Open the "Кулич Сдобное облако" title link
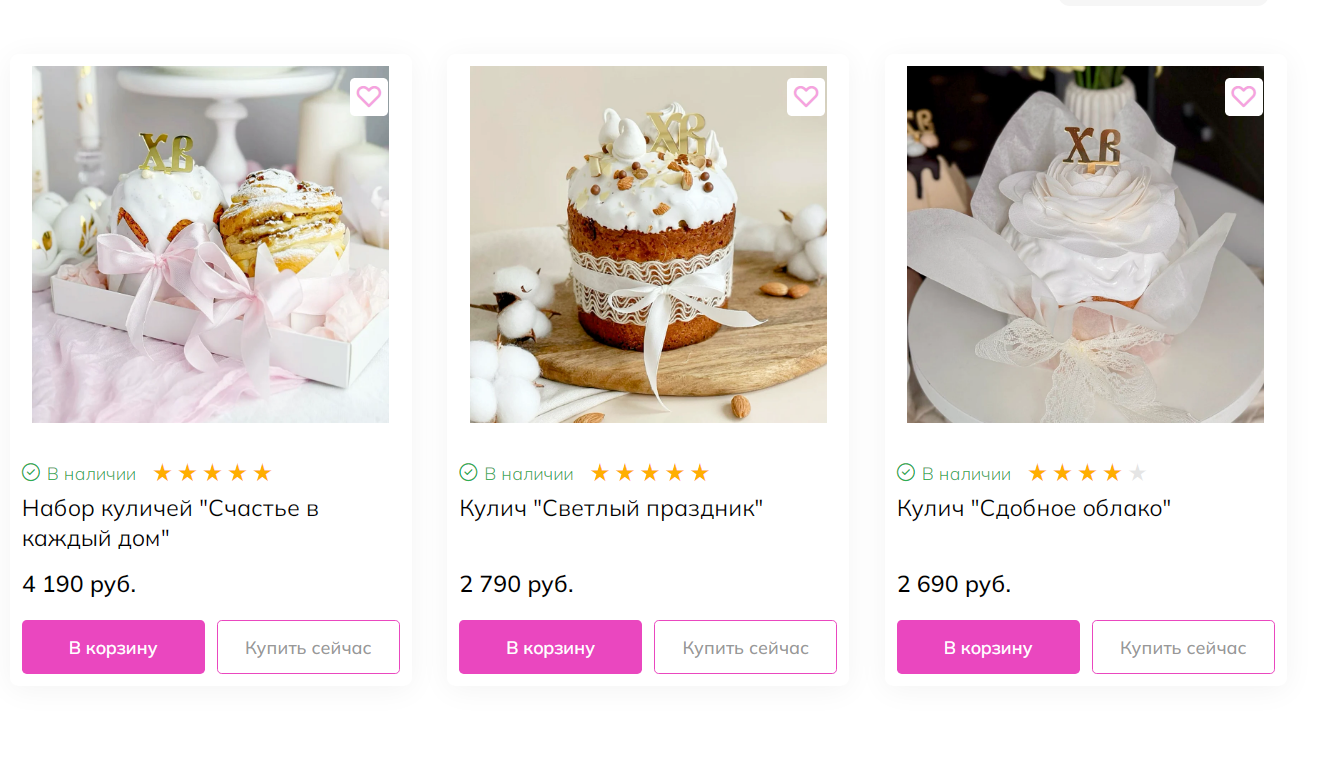1327x758 pixels. coord(1033,508)
